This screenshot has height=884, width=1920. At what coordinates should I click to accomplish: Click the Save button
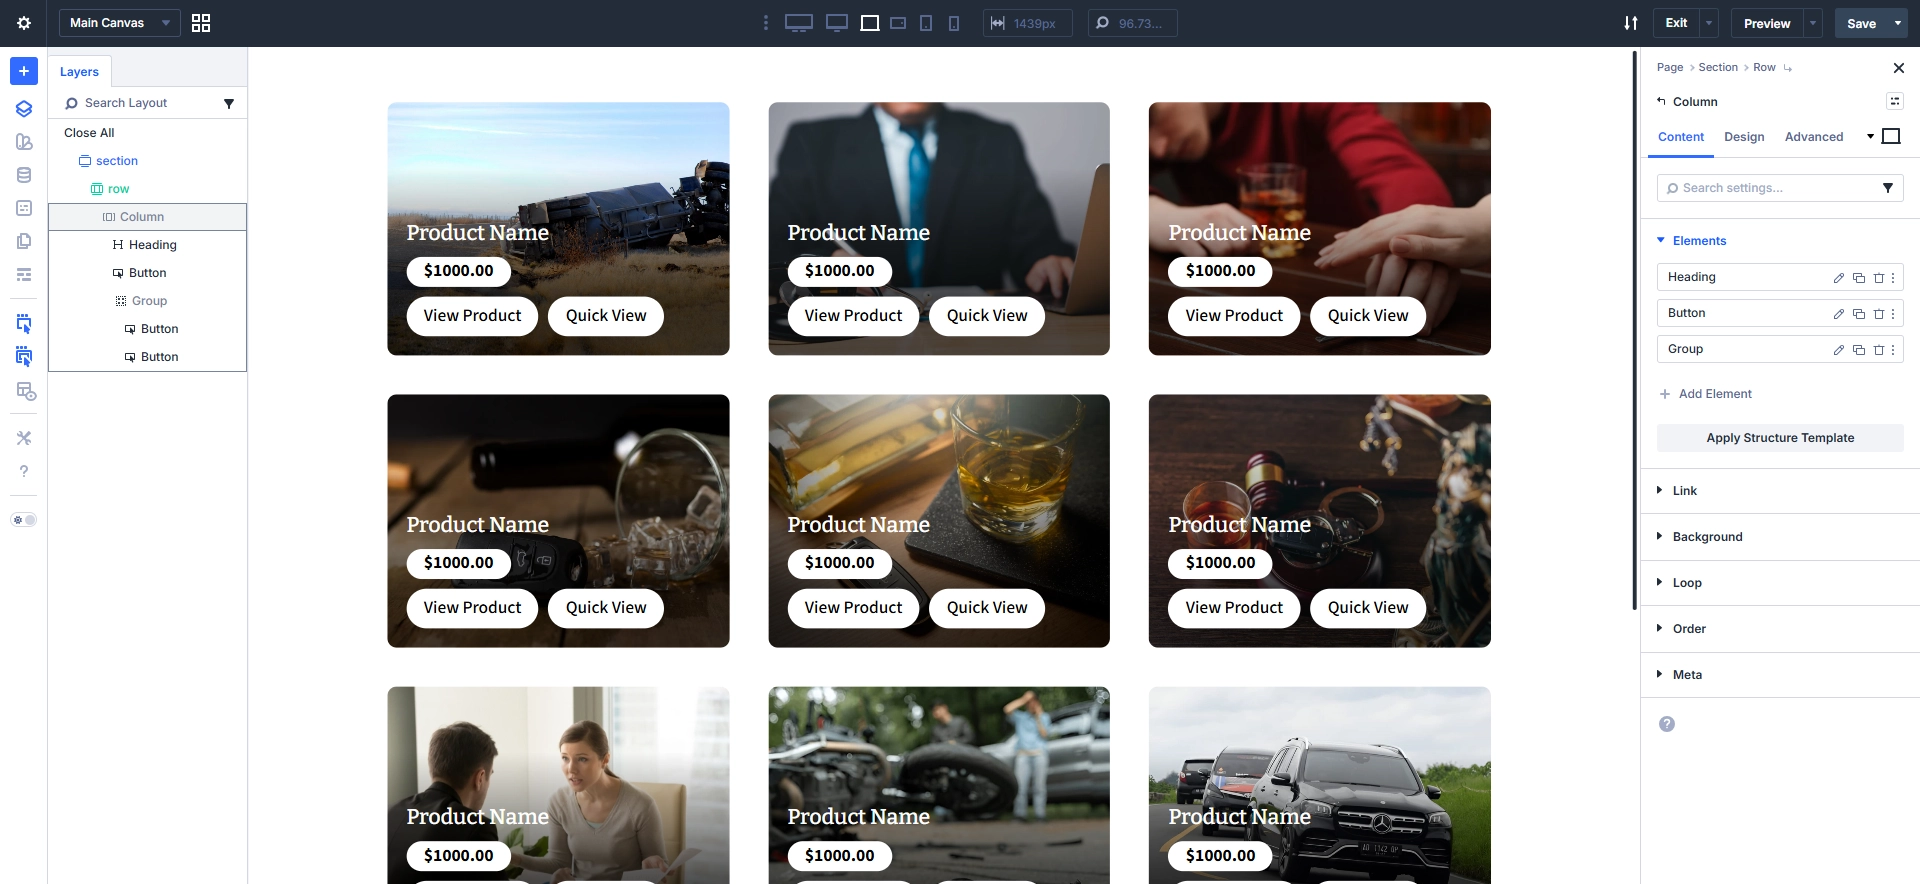(1861, 23)
